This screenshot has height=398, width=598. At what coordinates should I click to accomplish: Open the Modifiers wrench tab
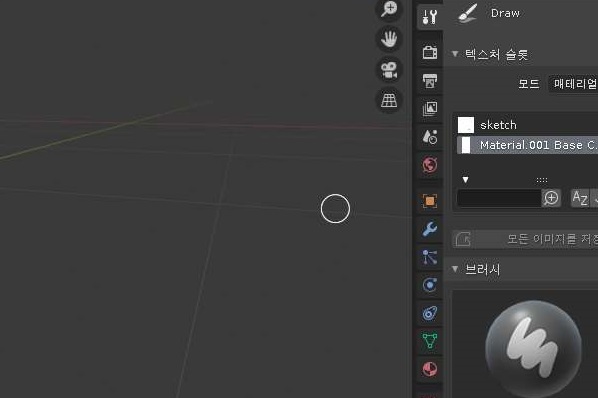coord(430,229)
